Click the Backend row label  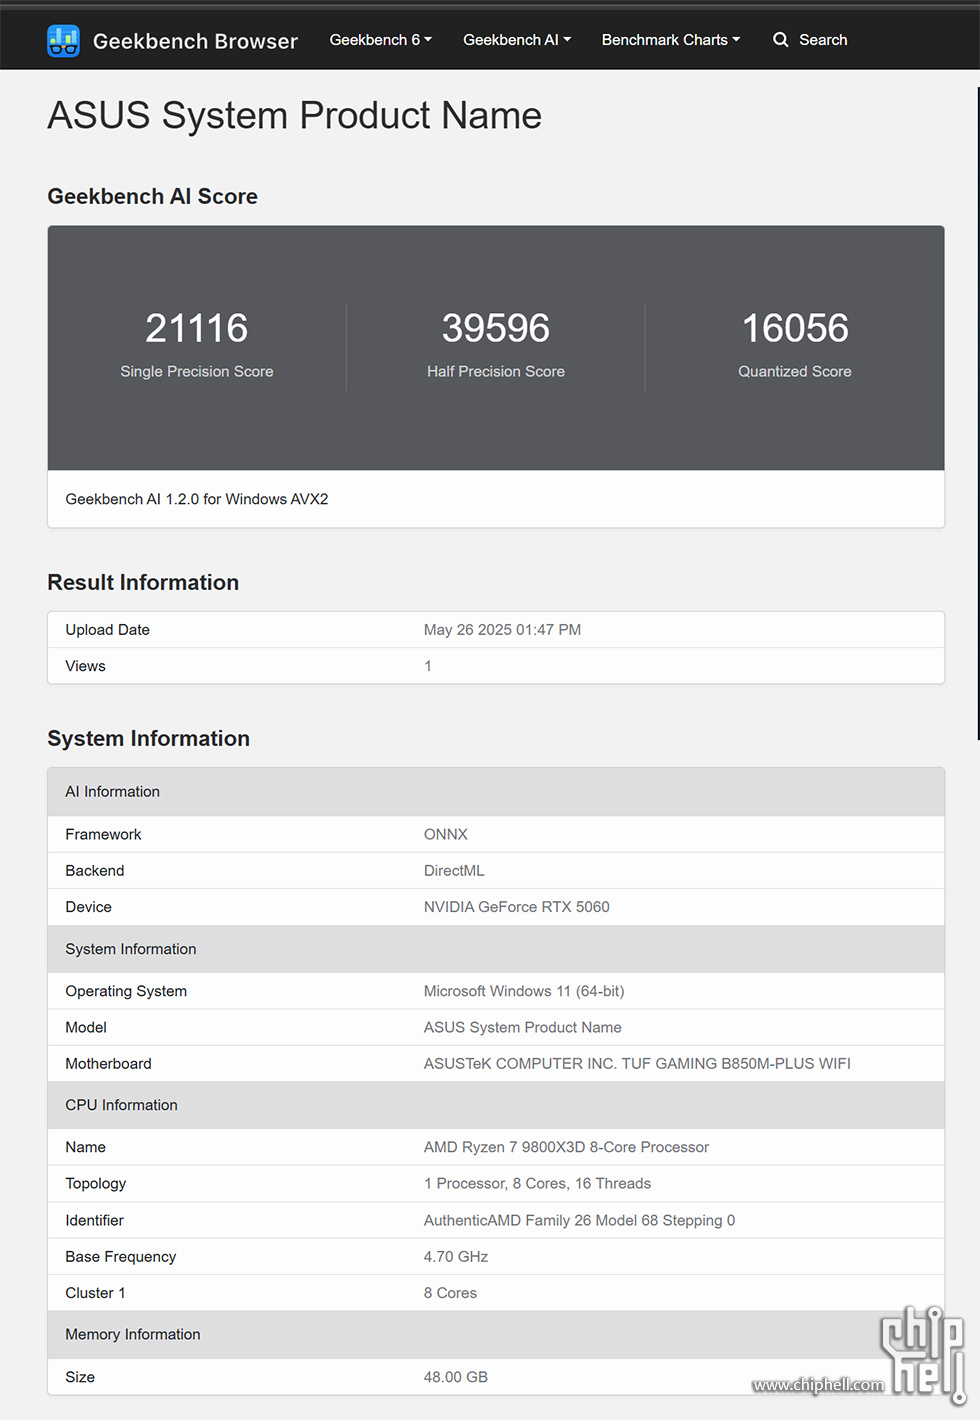coord(95,871)
